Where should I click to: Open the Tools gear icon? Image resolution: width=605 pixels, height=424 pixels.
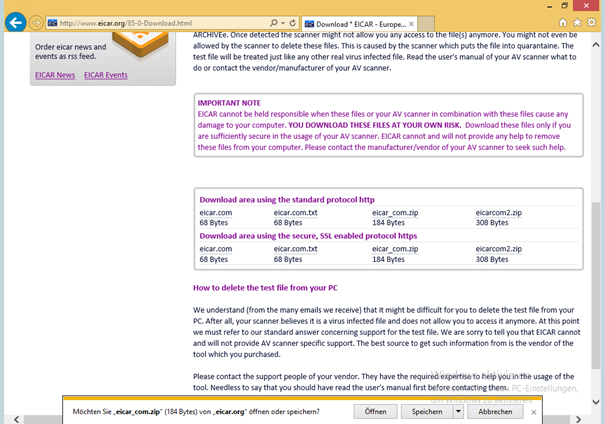click(x=591, y=22)
